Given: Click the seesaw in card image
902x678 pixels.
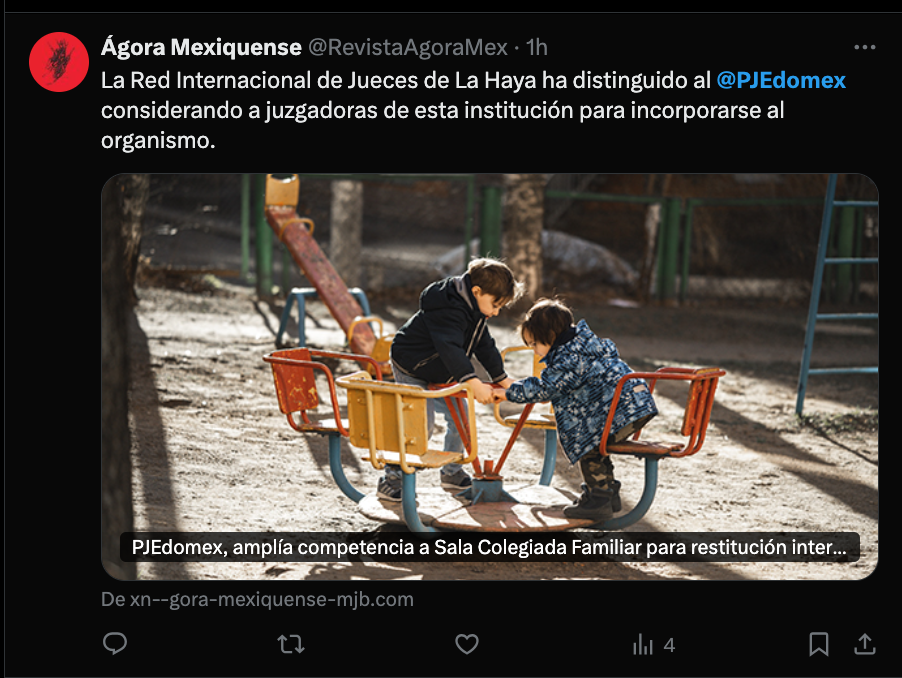Looking at the screenshot, I should 322,270.
